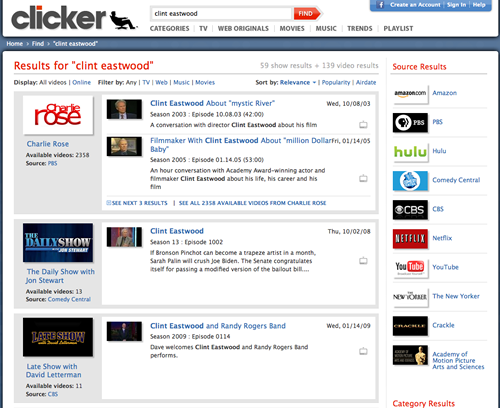
Task: Click the Charlie Rose show logo
Action: [58, 115]
